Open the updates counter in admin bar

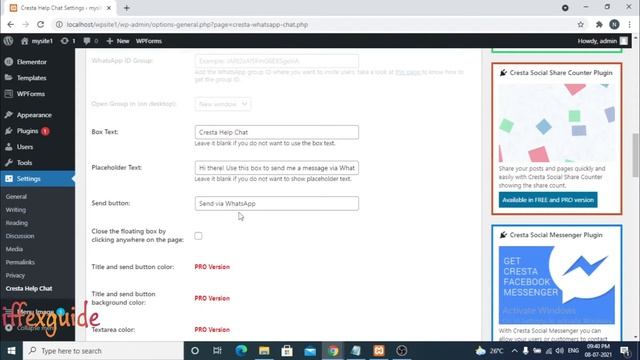coord(68,41)
